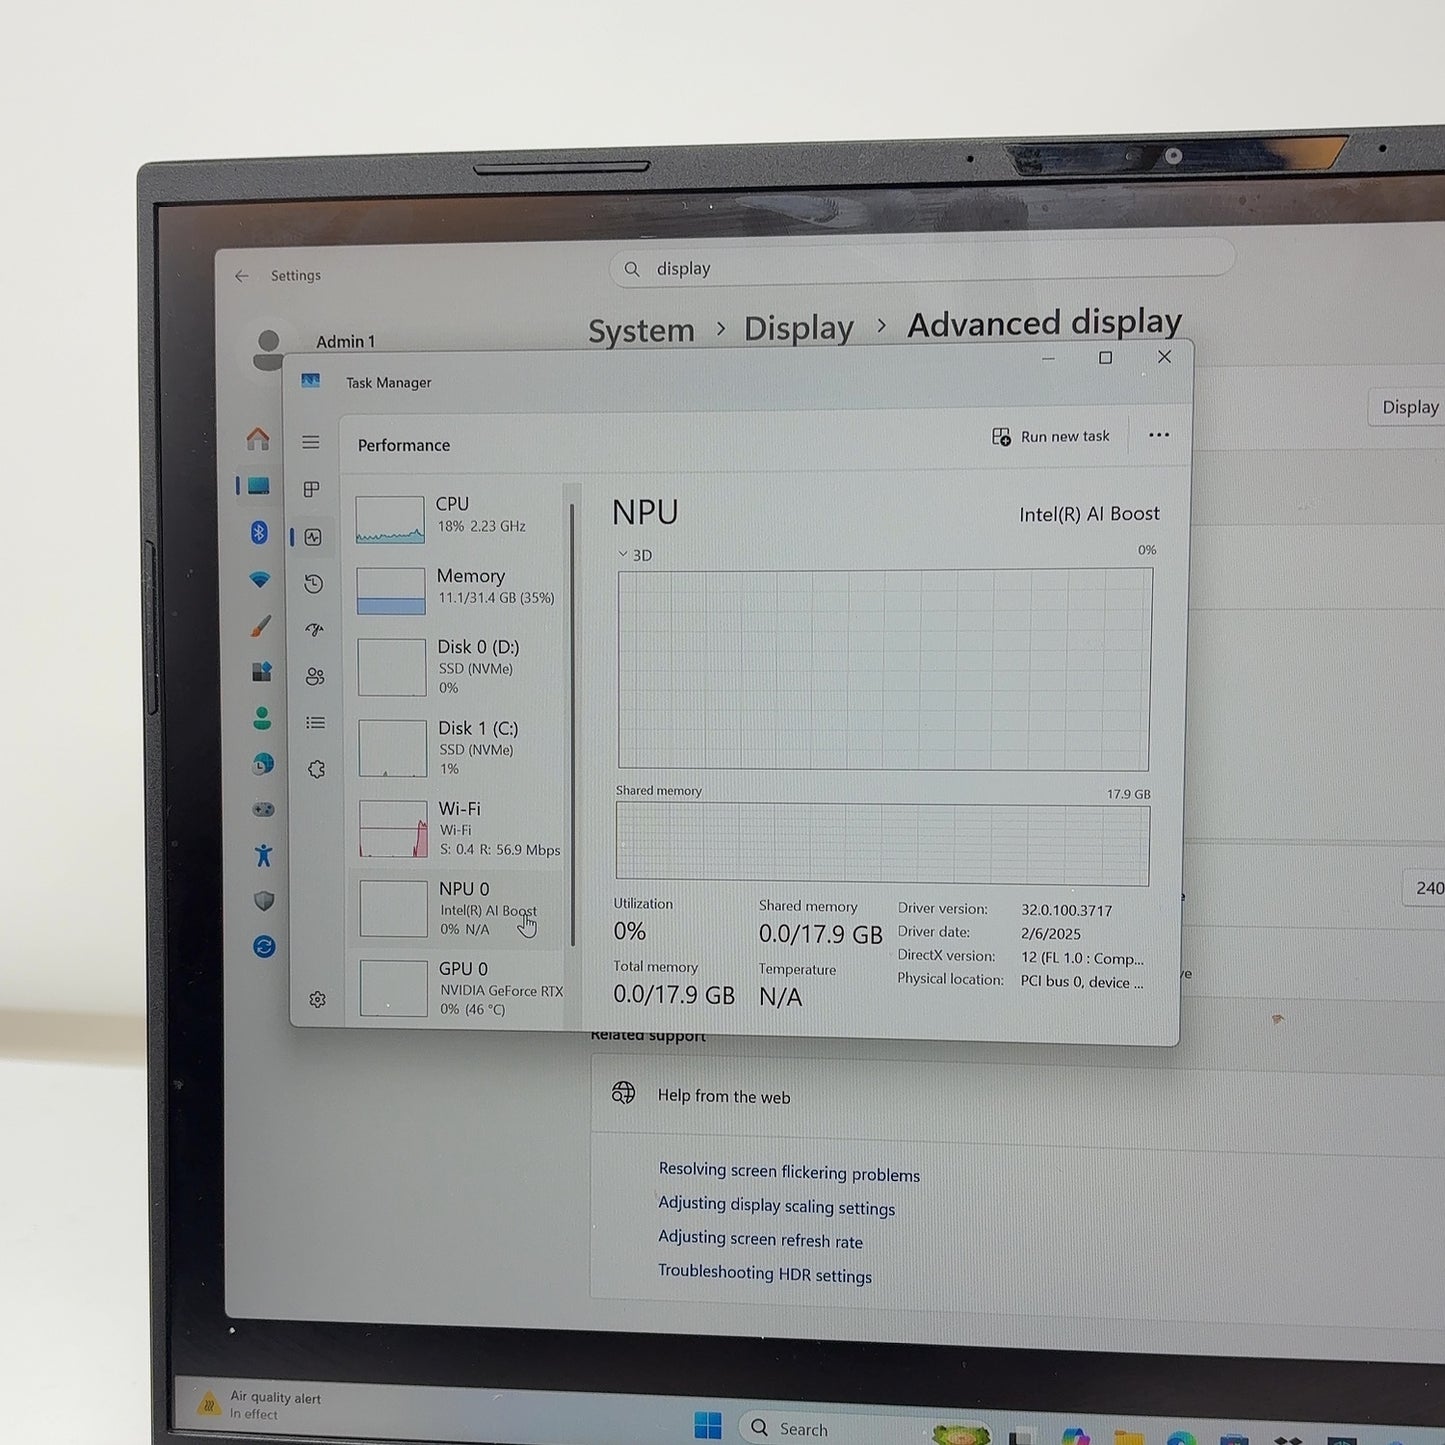
Task: Select Performance page icon in Task Manager sidebar
Action: [x=313, y=537]
